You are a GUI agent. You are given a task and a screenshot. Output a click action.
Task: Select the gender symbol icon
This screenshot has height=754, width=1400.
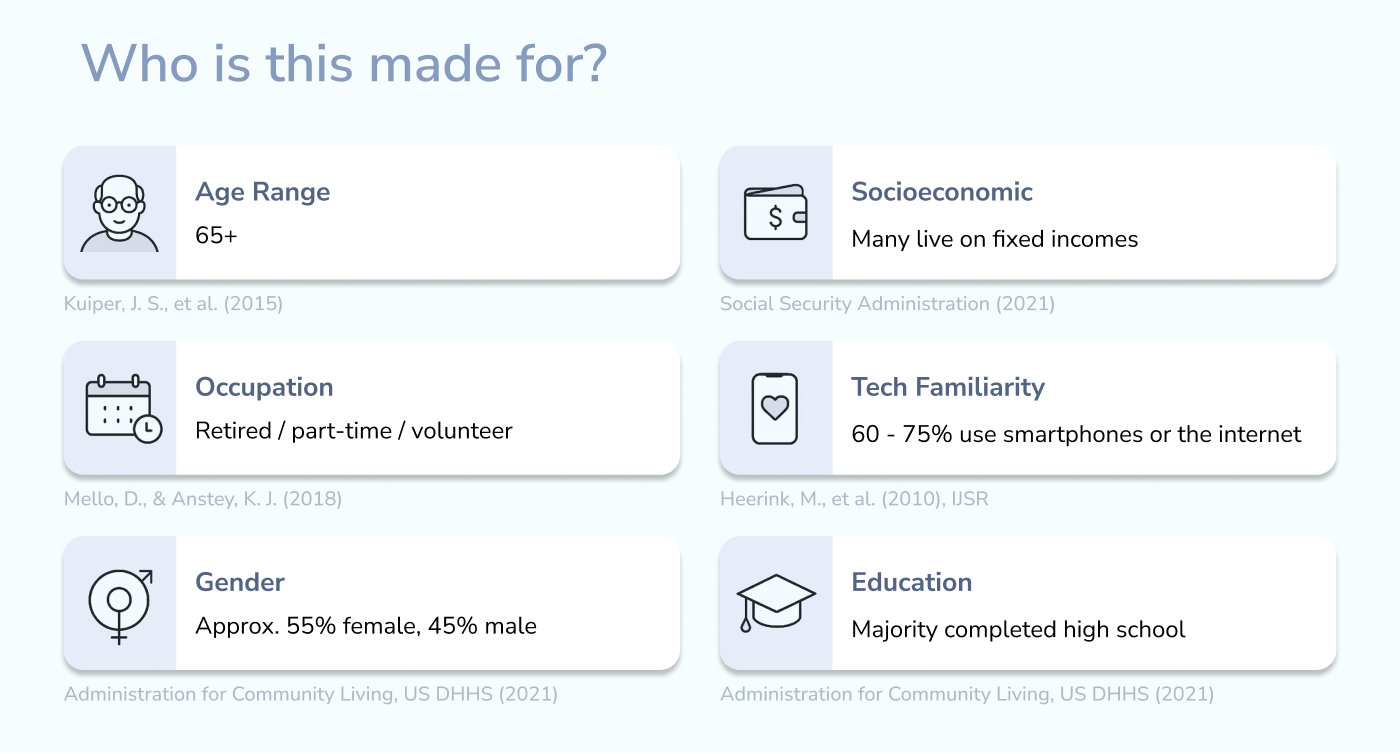point(120,604)
